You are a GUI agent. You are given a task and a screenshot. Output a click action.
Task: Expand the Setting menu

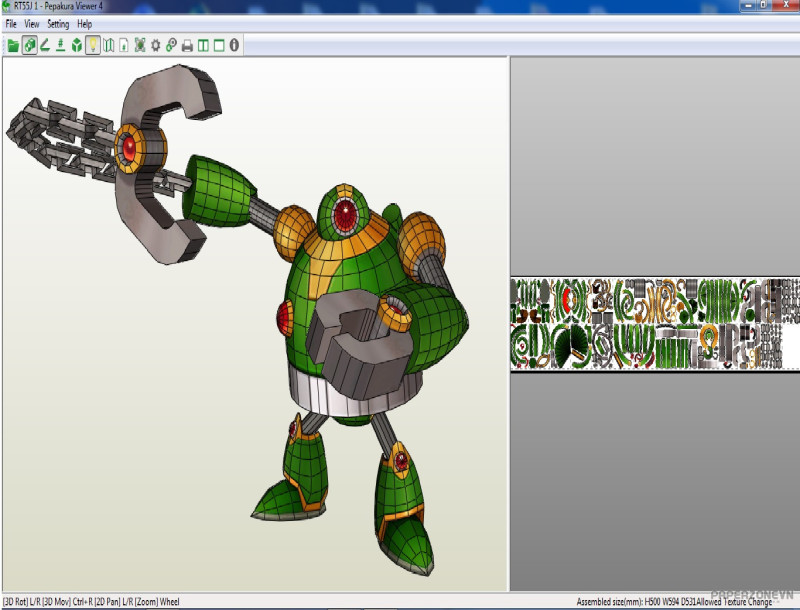pos(58,23)
